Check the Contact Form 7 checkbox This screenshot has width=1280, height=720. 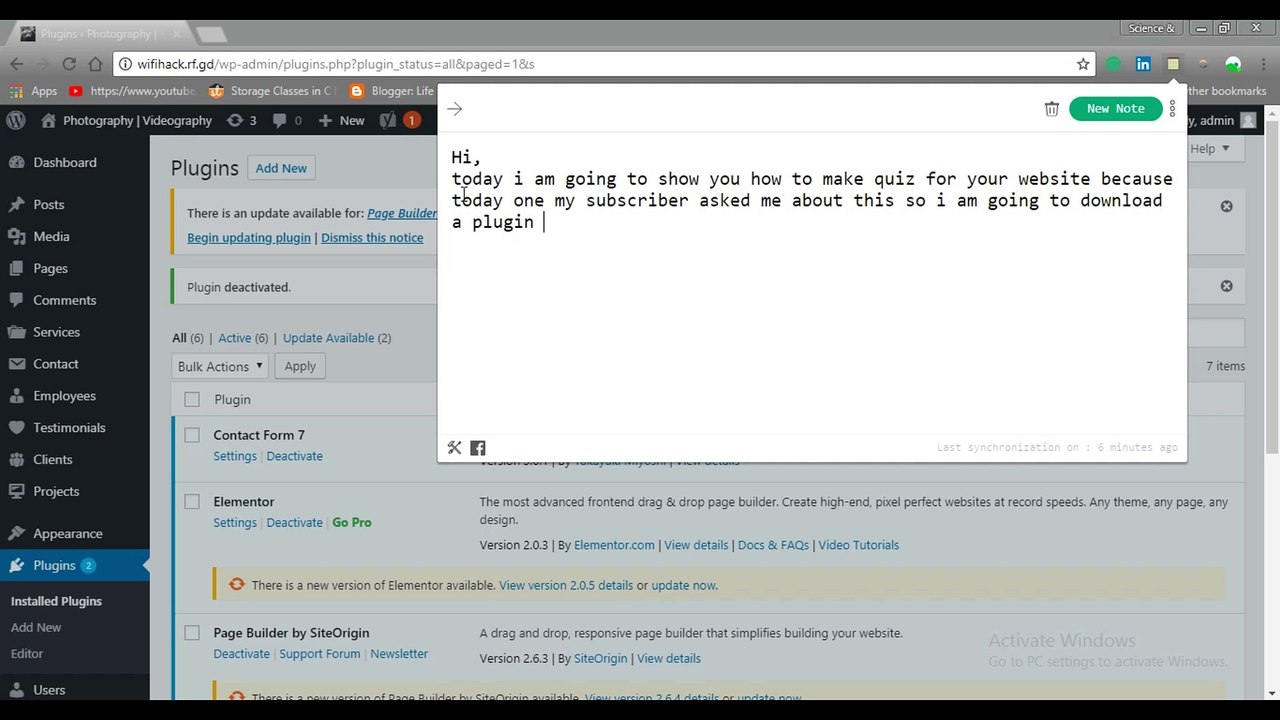192,435
